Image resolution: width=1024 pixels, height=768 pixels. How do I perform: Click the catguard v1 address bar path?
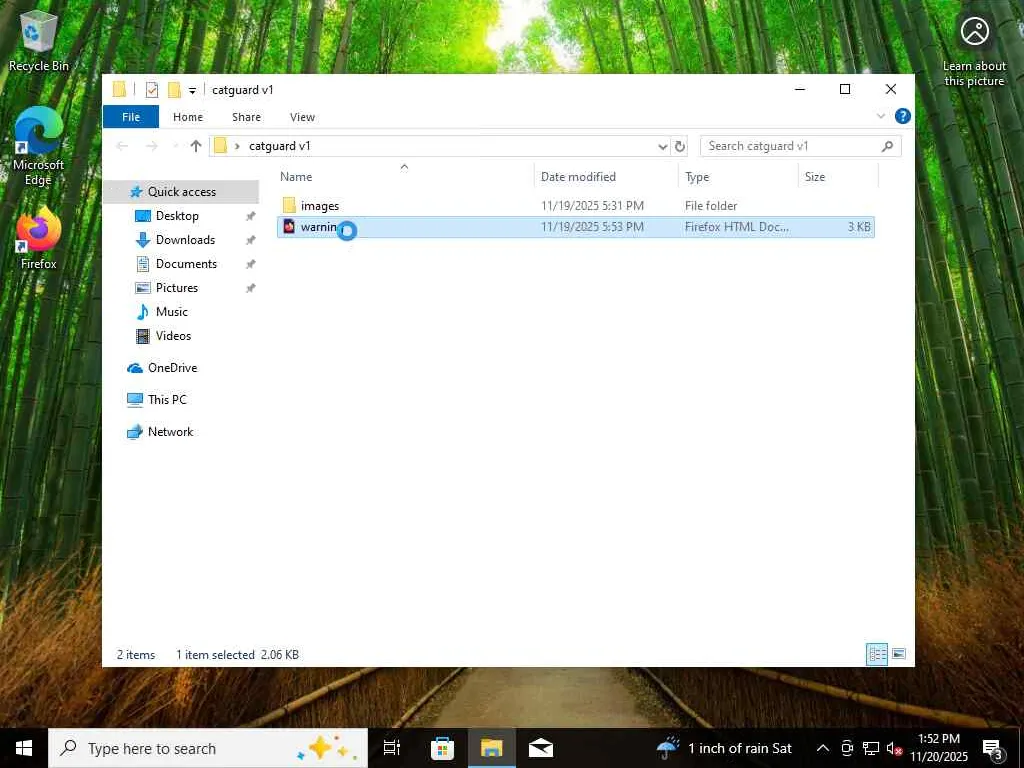[280, 146]
